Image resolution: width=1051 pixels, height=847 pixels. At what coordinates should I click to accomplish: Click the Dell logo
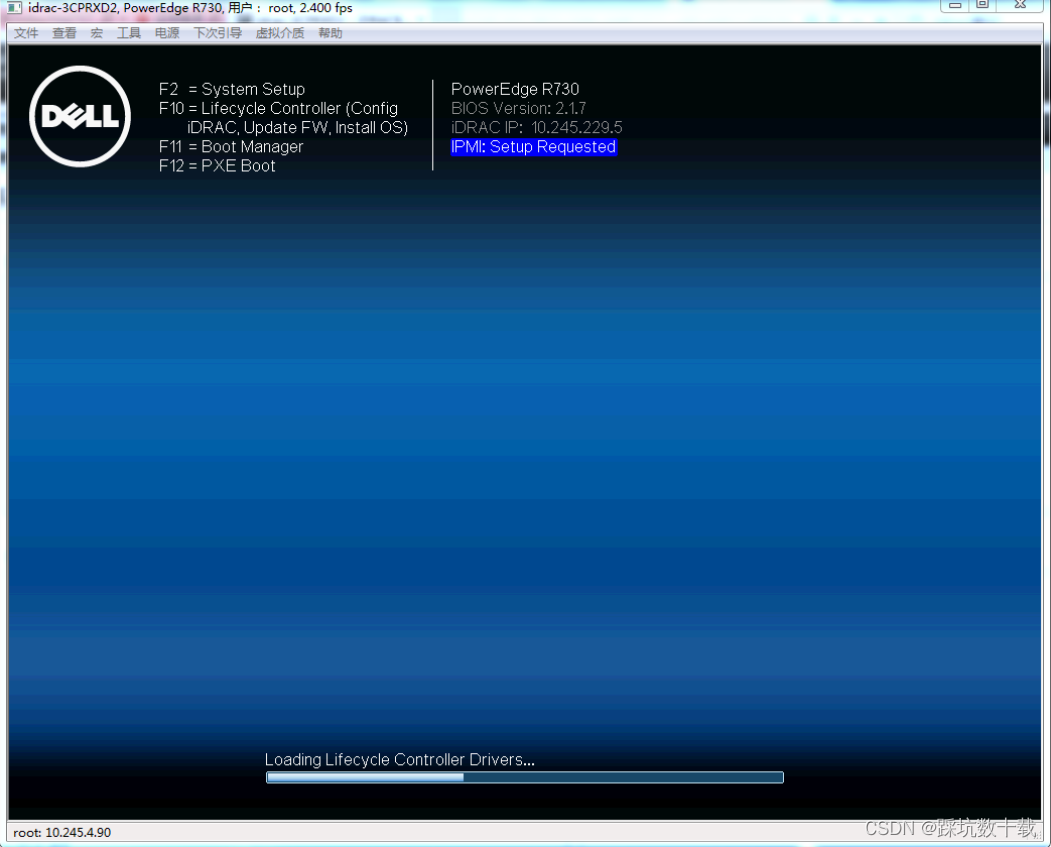pos(80,117)
